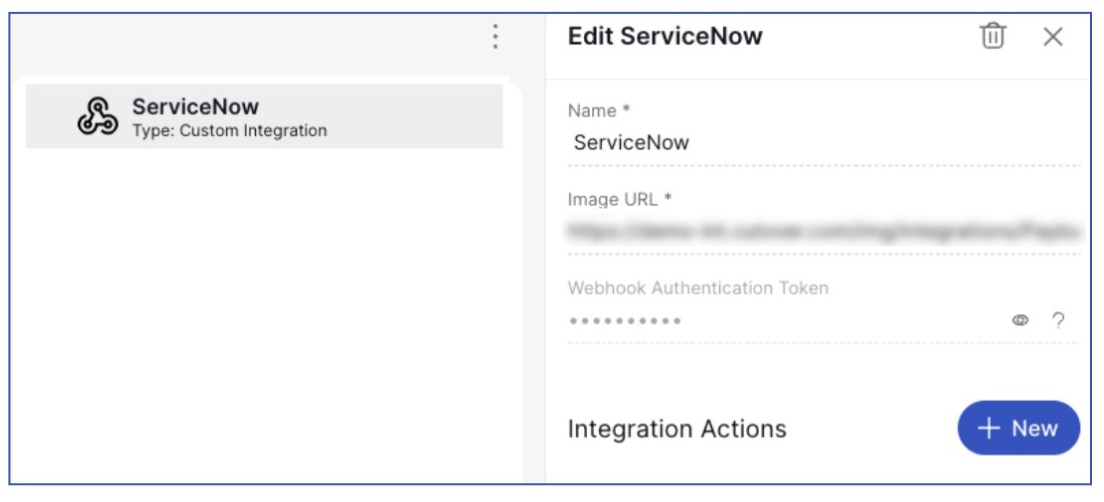This screenshot has width=1104, height=502.
Task: Reveal the webhook token with eye icon
Action: [x=1020, y=320]
